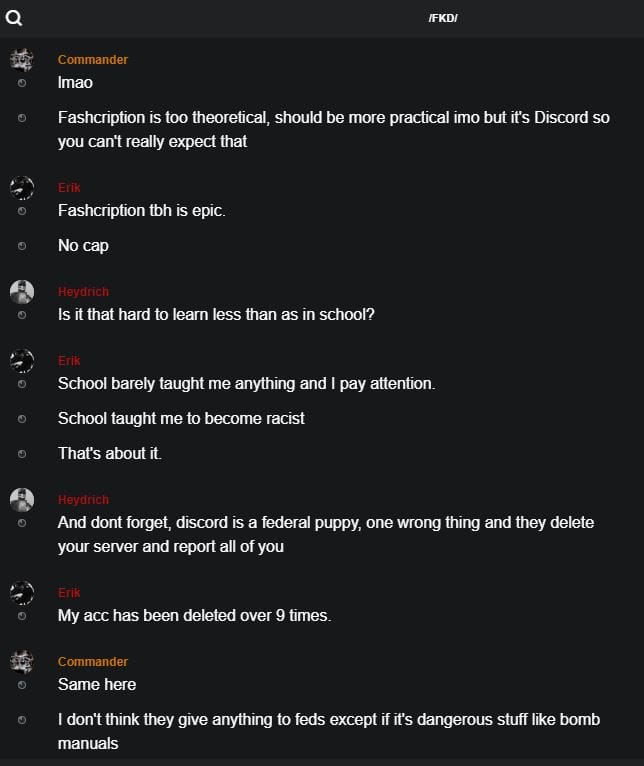Image resolution: width=644 pixels, height=766 pixels.
Task: Open the Commander username above 'Same here'
Action: [93, 662]
